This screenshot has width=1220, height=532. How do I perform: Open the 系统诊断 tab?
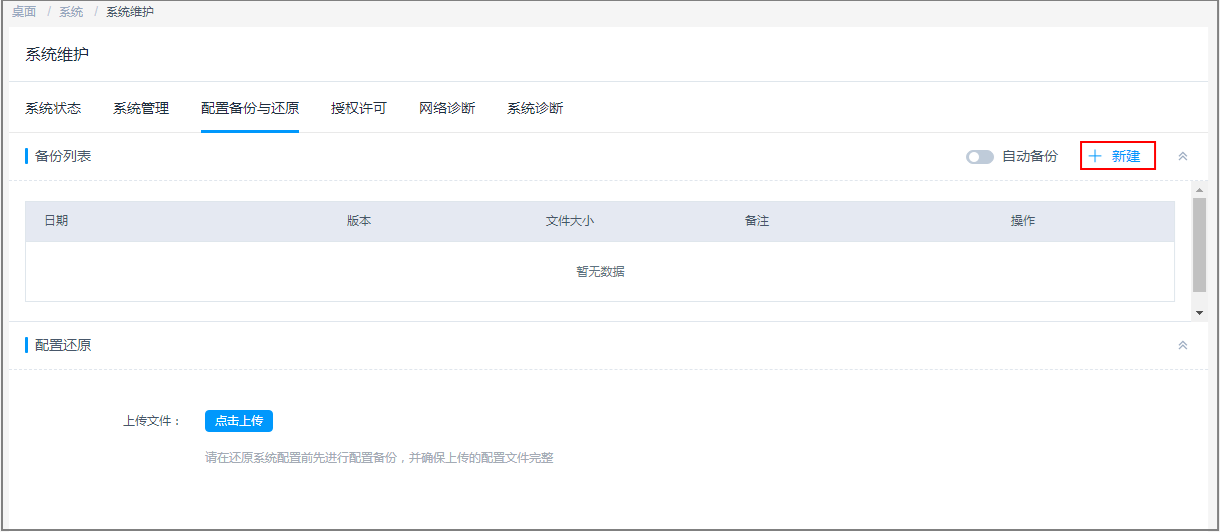[x=535, y=108]
